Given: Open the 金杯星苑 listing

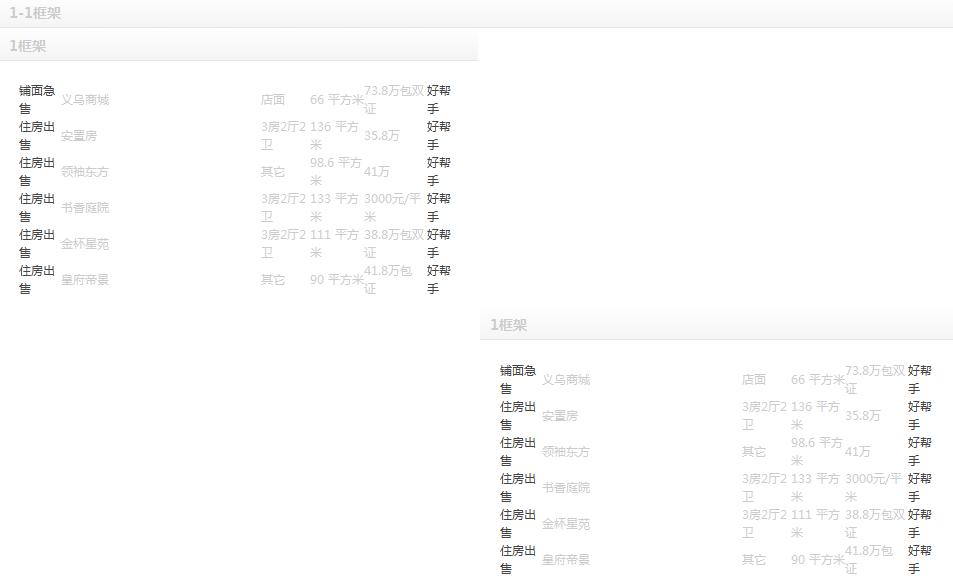Looking at the screenshot, I should (x=86, y=243).
